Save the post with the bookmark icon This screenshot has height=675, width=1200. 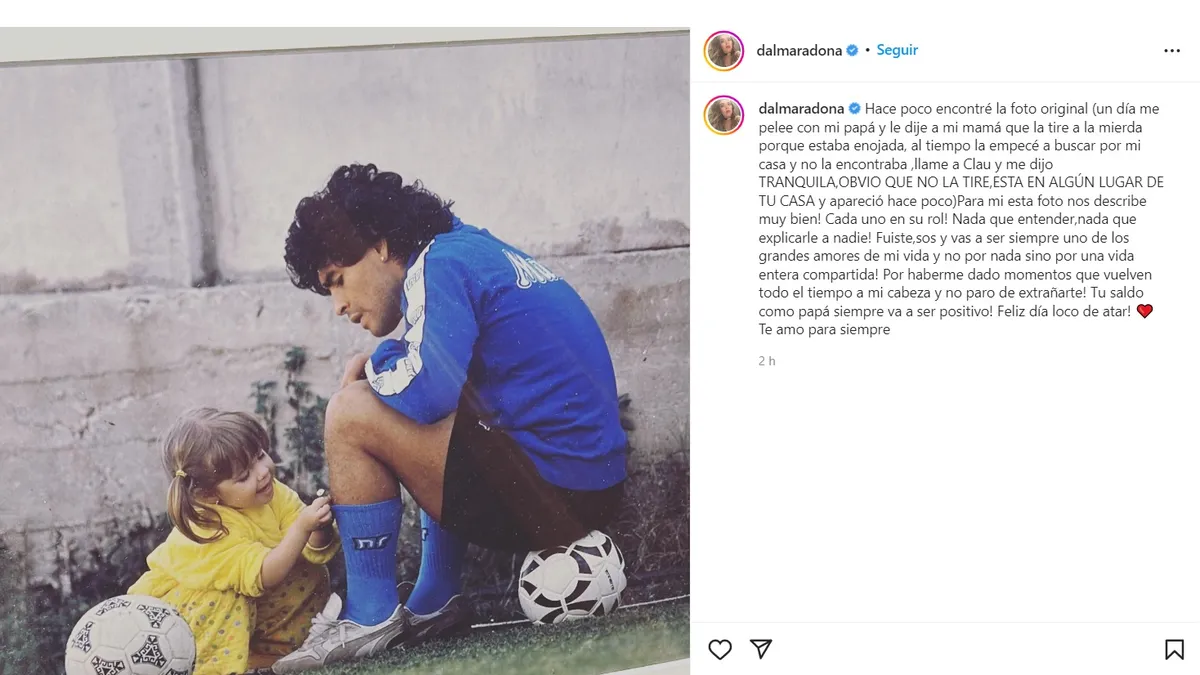coord(1174,650)
